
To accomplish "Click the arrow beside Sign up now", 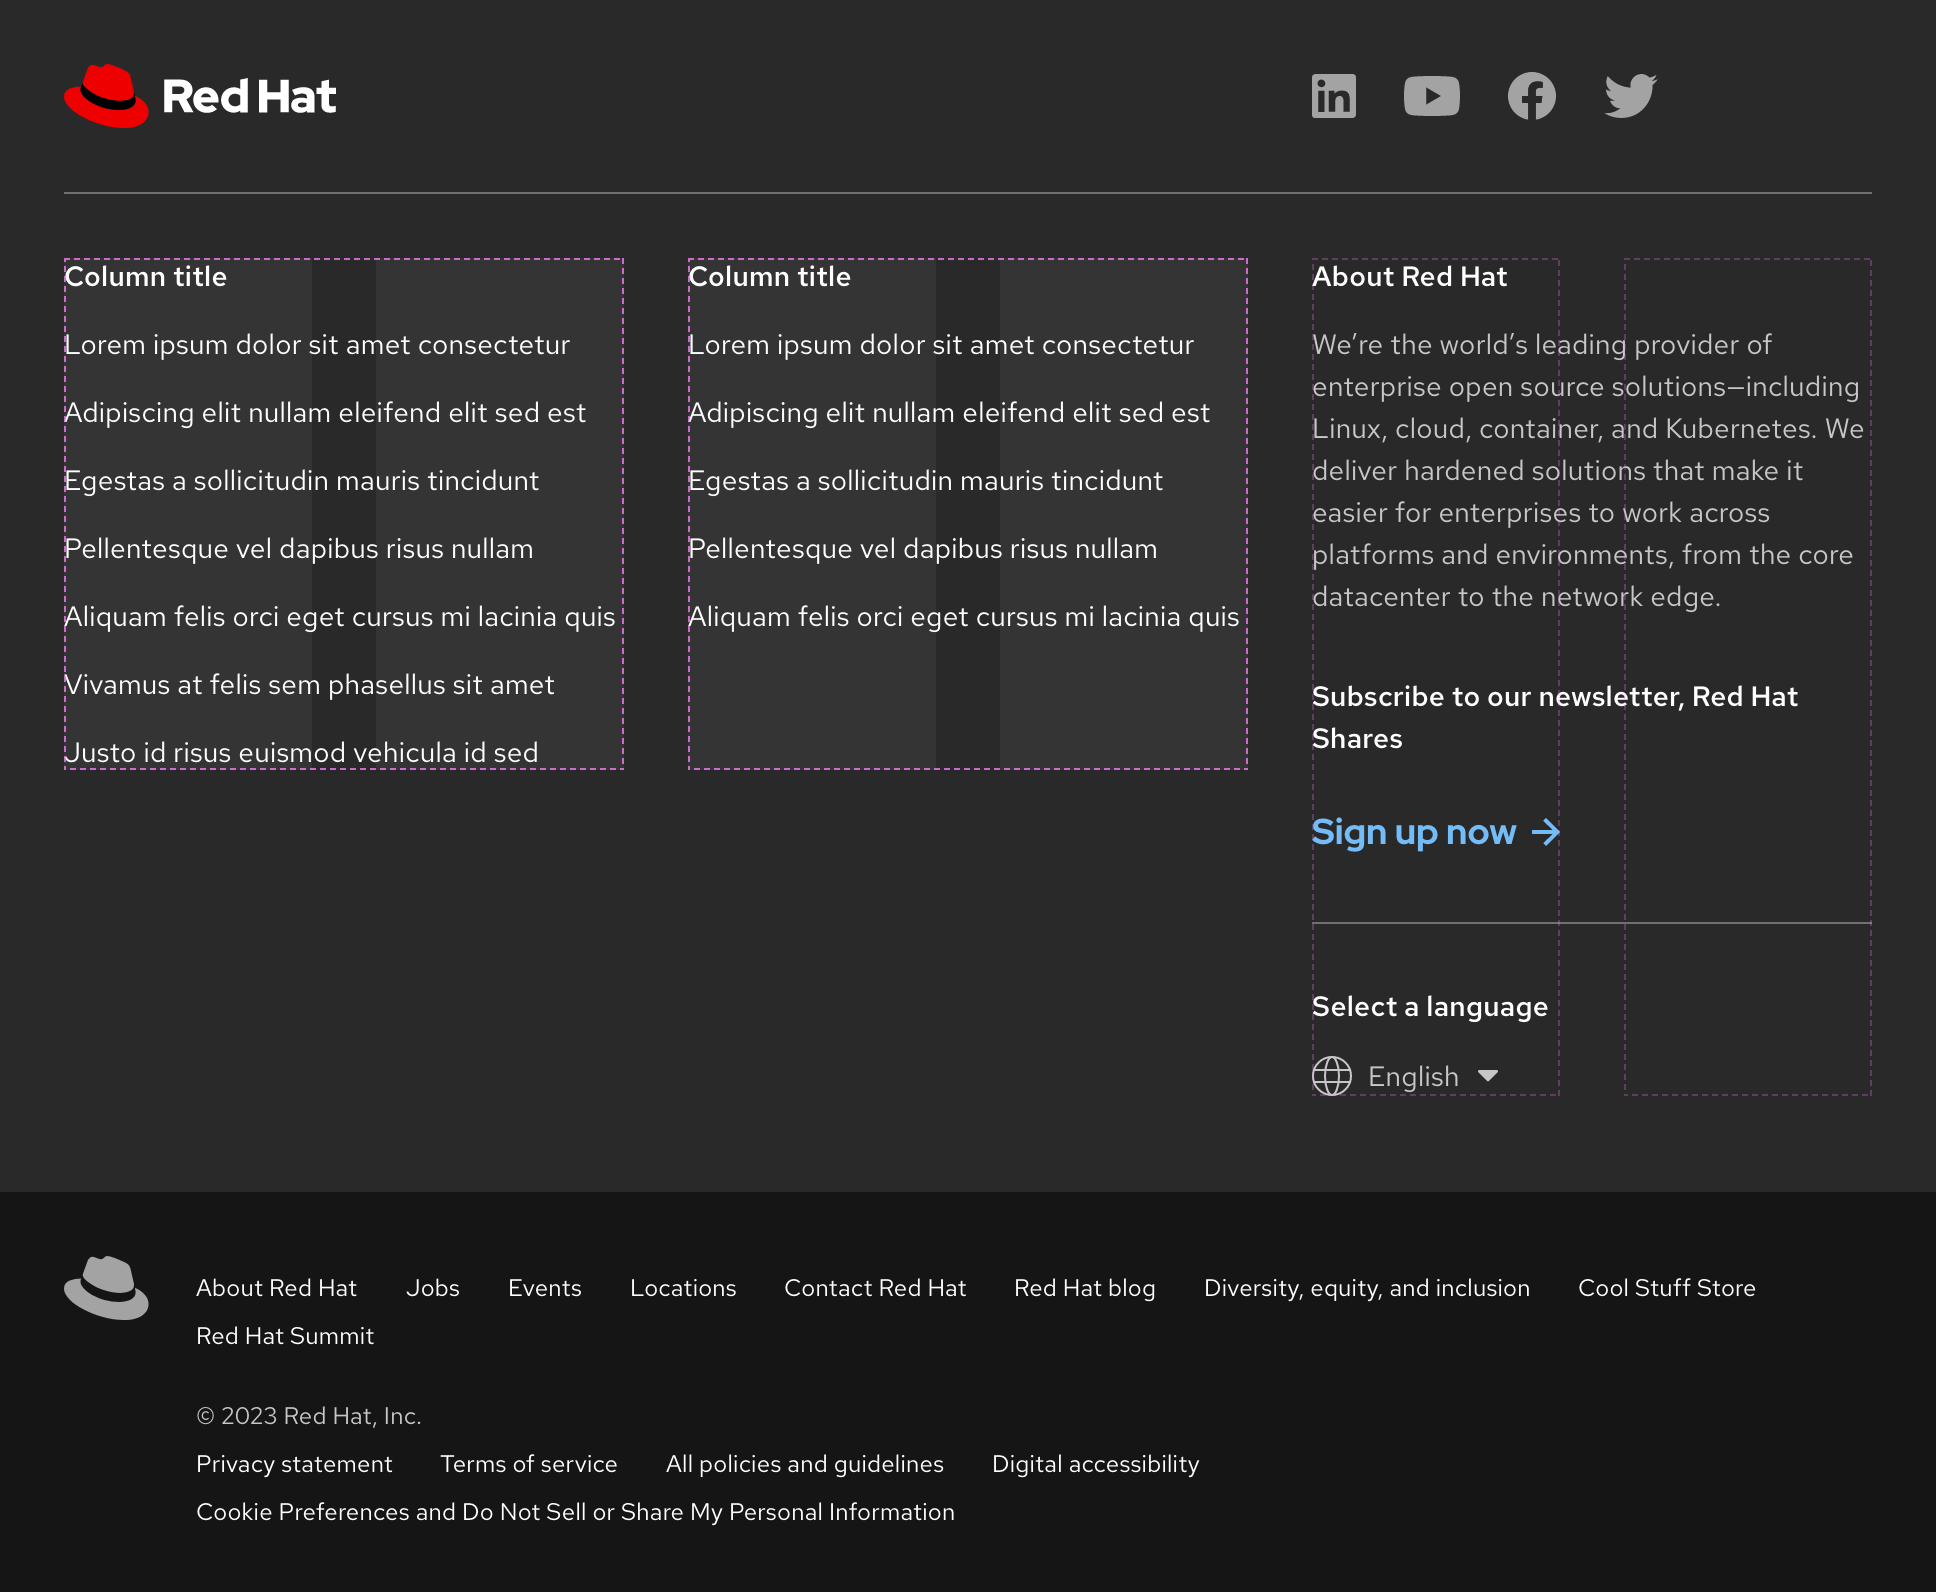I will point(1546,831).
